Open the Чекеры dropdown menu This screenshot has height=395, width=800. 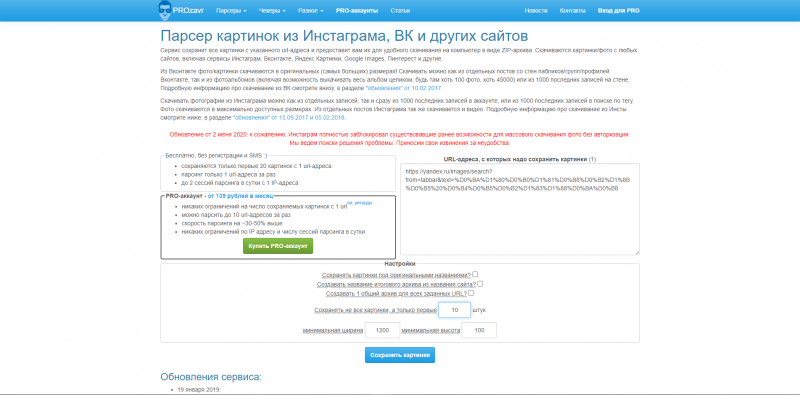(272, 11)
